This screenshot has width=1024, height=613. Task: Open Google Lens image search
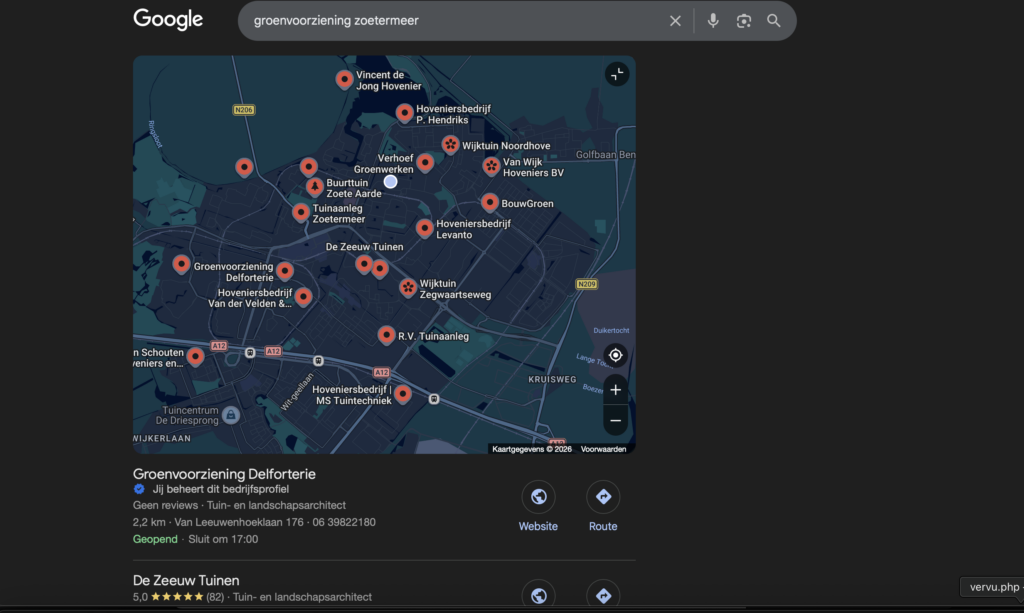(x=743, y=20)
